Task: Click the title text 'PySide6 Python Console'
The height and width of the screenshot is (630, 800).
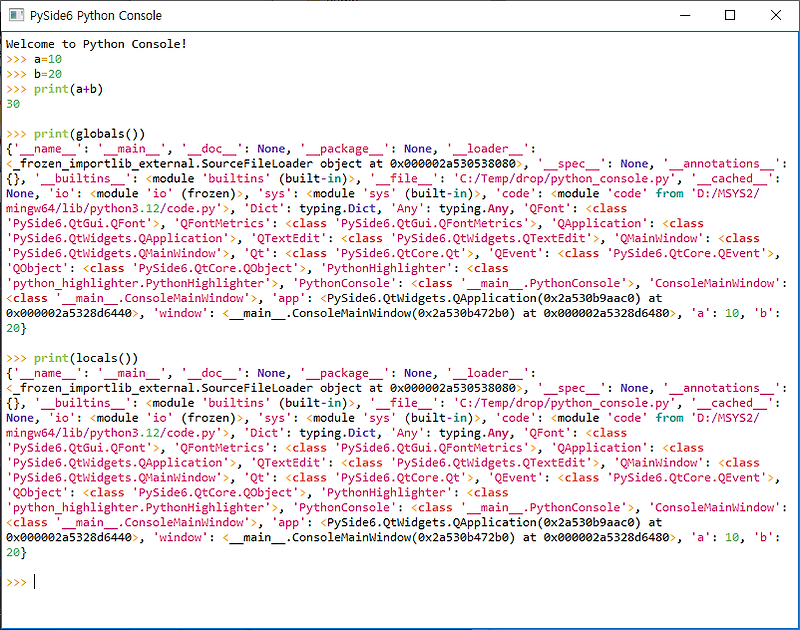Action: 99,17
